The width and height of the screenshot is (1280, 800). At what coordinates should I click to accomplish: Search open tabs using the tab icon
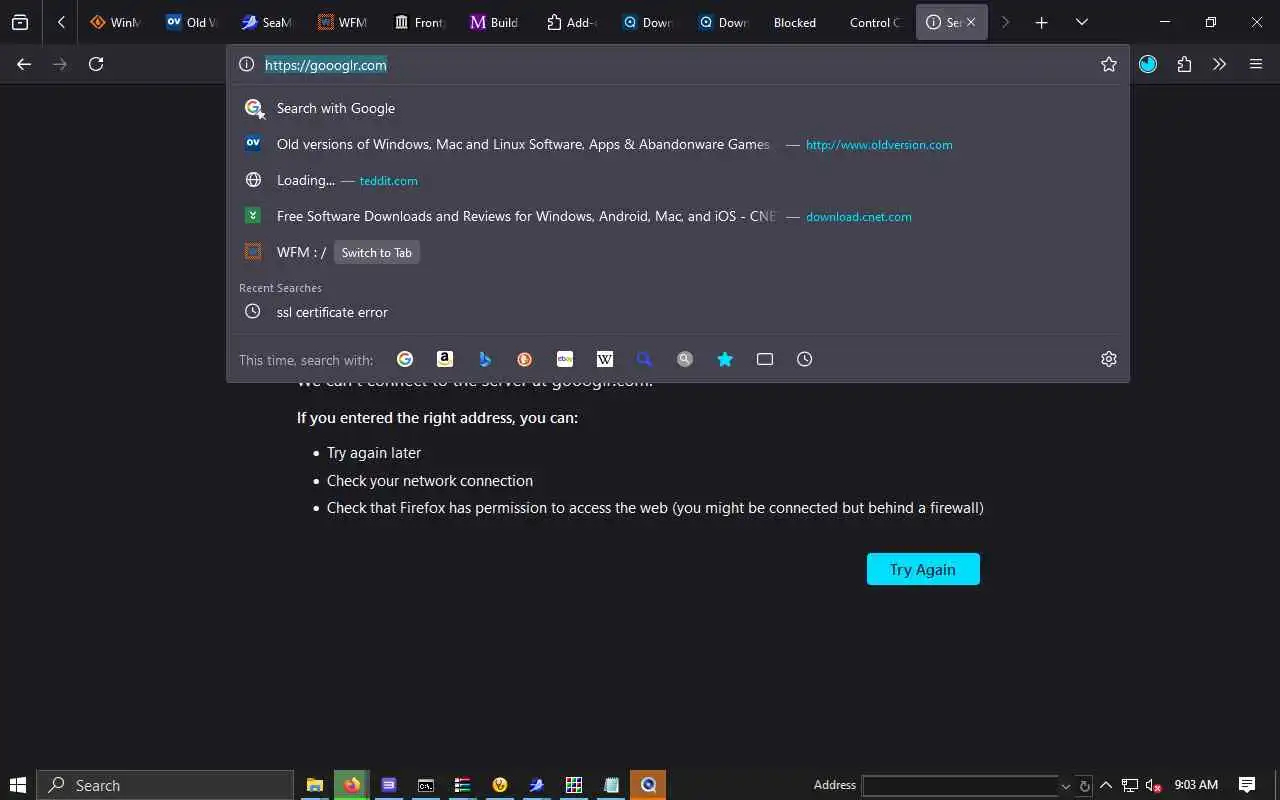point(765,359)
